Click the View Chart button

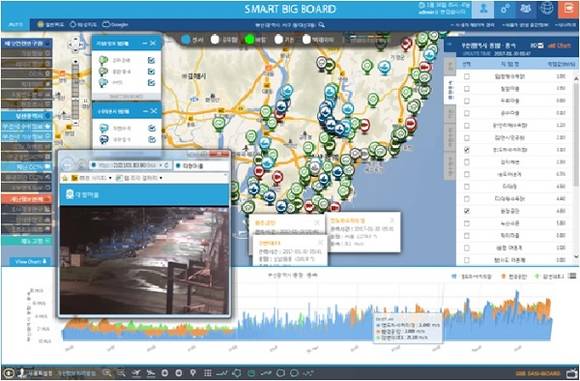pyautogui.click(x=30, y=262)
